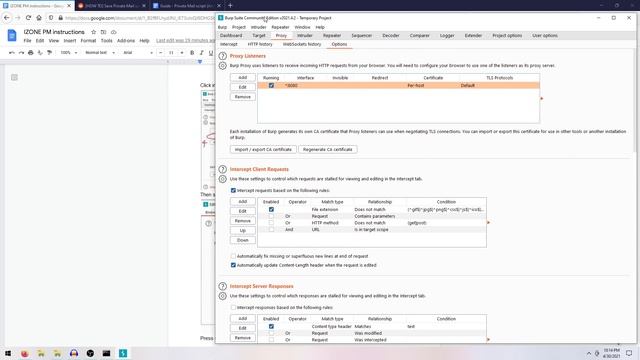Open Arial font dropdown
Viewport: 640px width, 360px height.
coord(138,53)
